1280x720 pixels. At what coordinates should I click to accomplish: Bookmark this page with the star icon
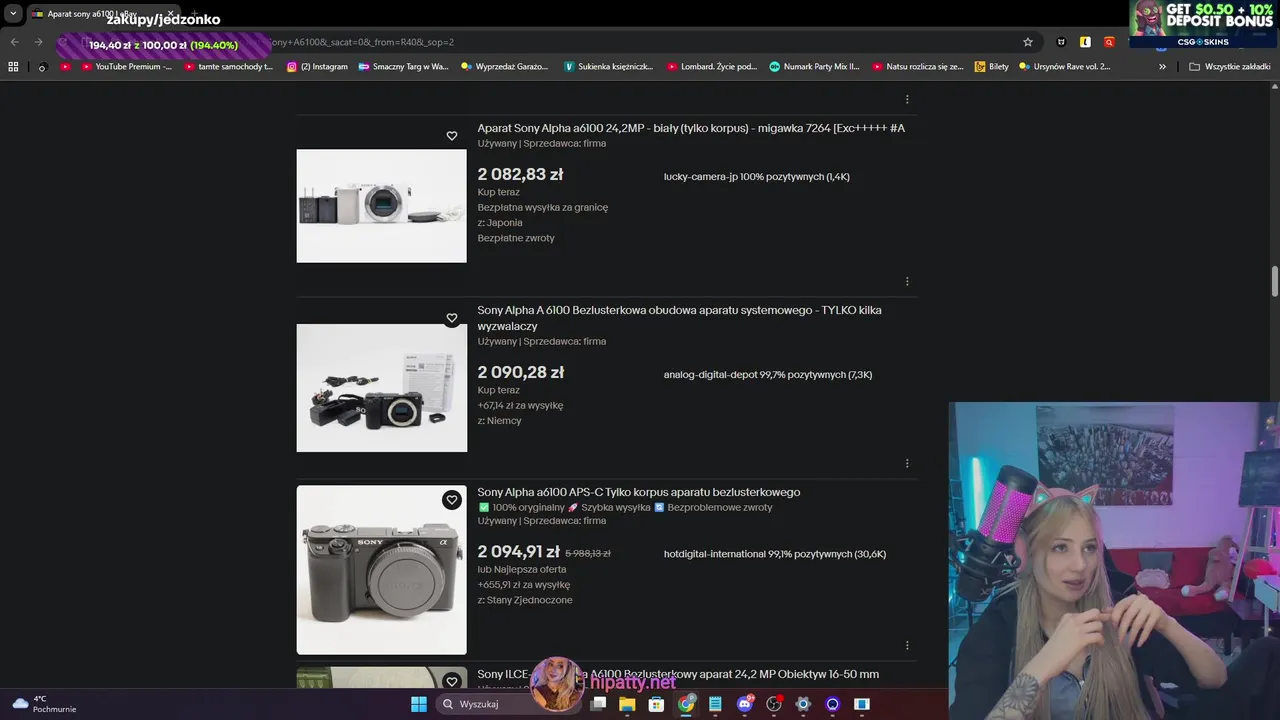[1027, 42]
